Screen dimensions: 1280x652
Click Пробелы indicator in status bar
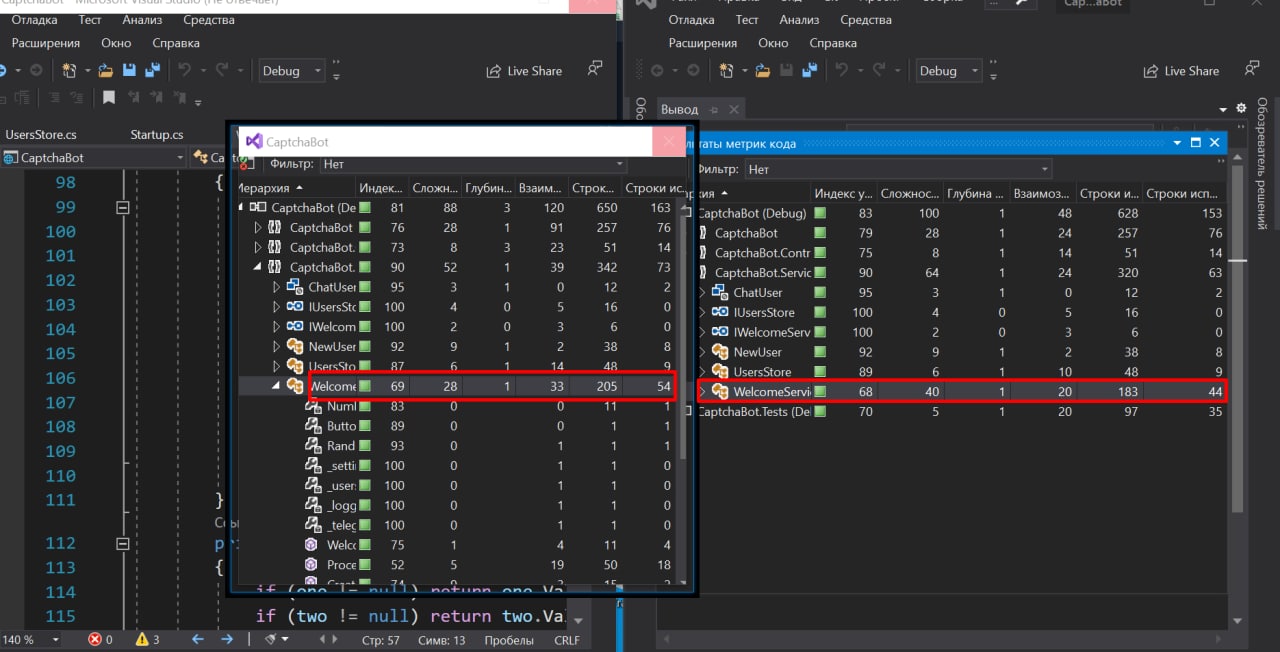click(x=509, y=640)
